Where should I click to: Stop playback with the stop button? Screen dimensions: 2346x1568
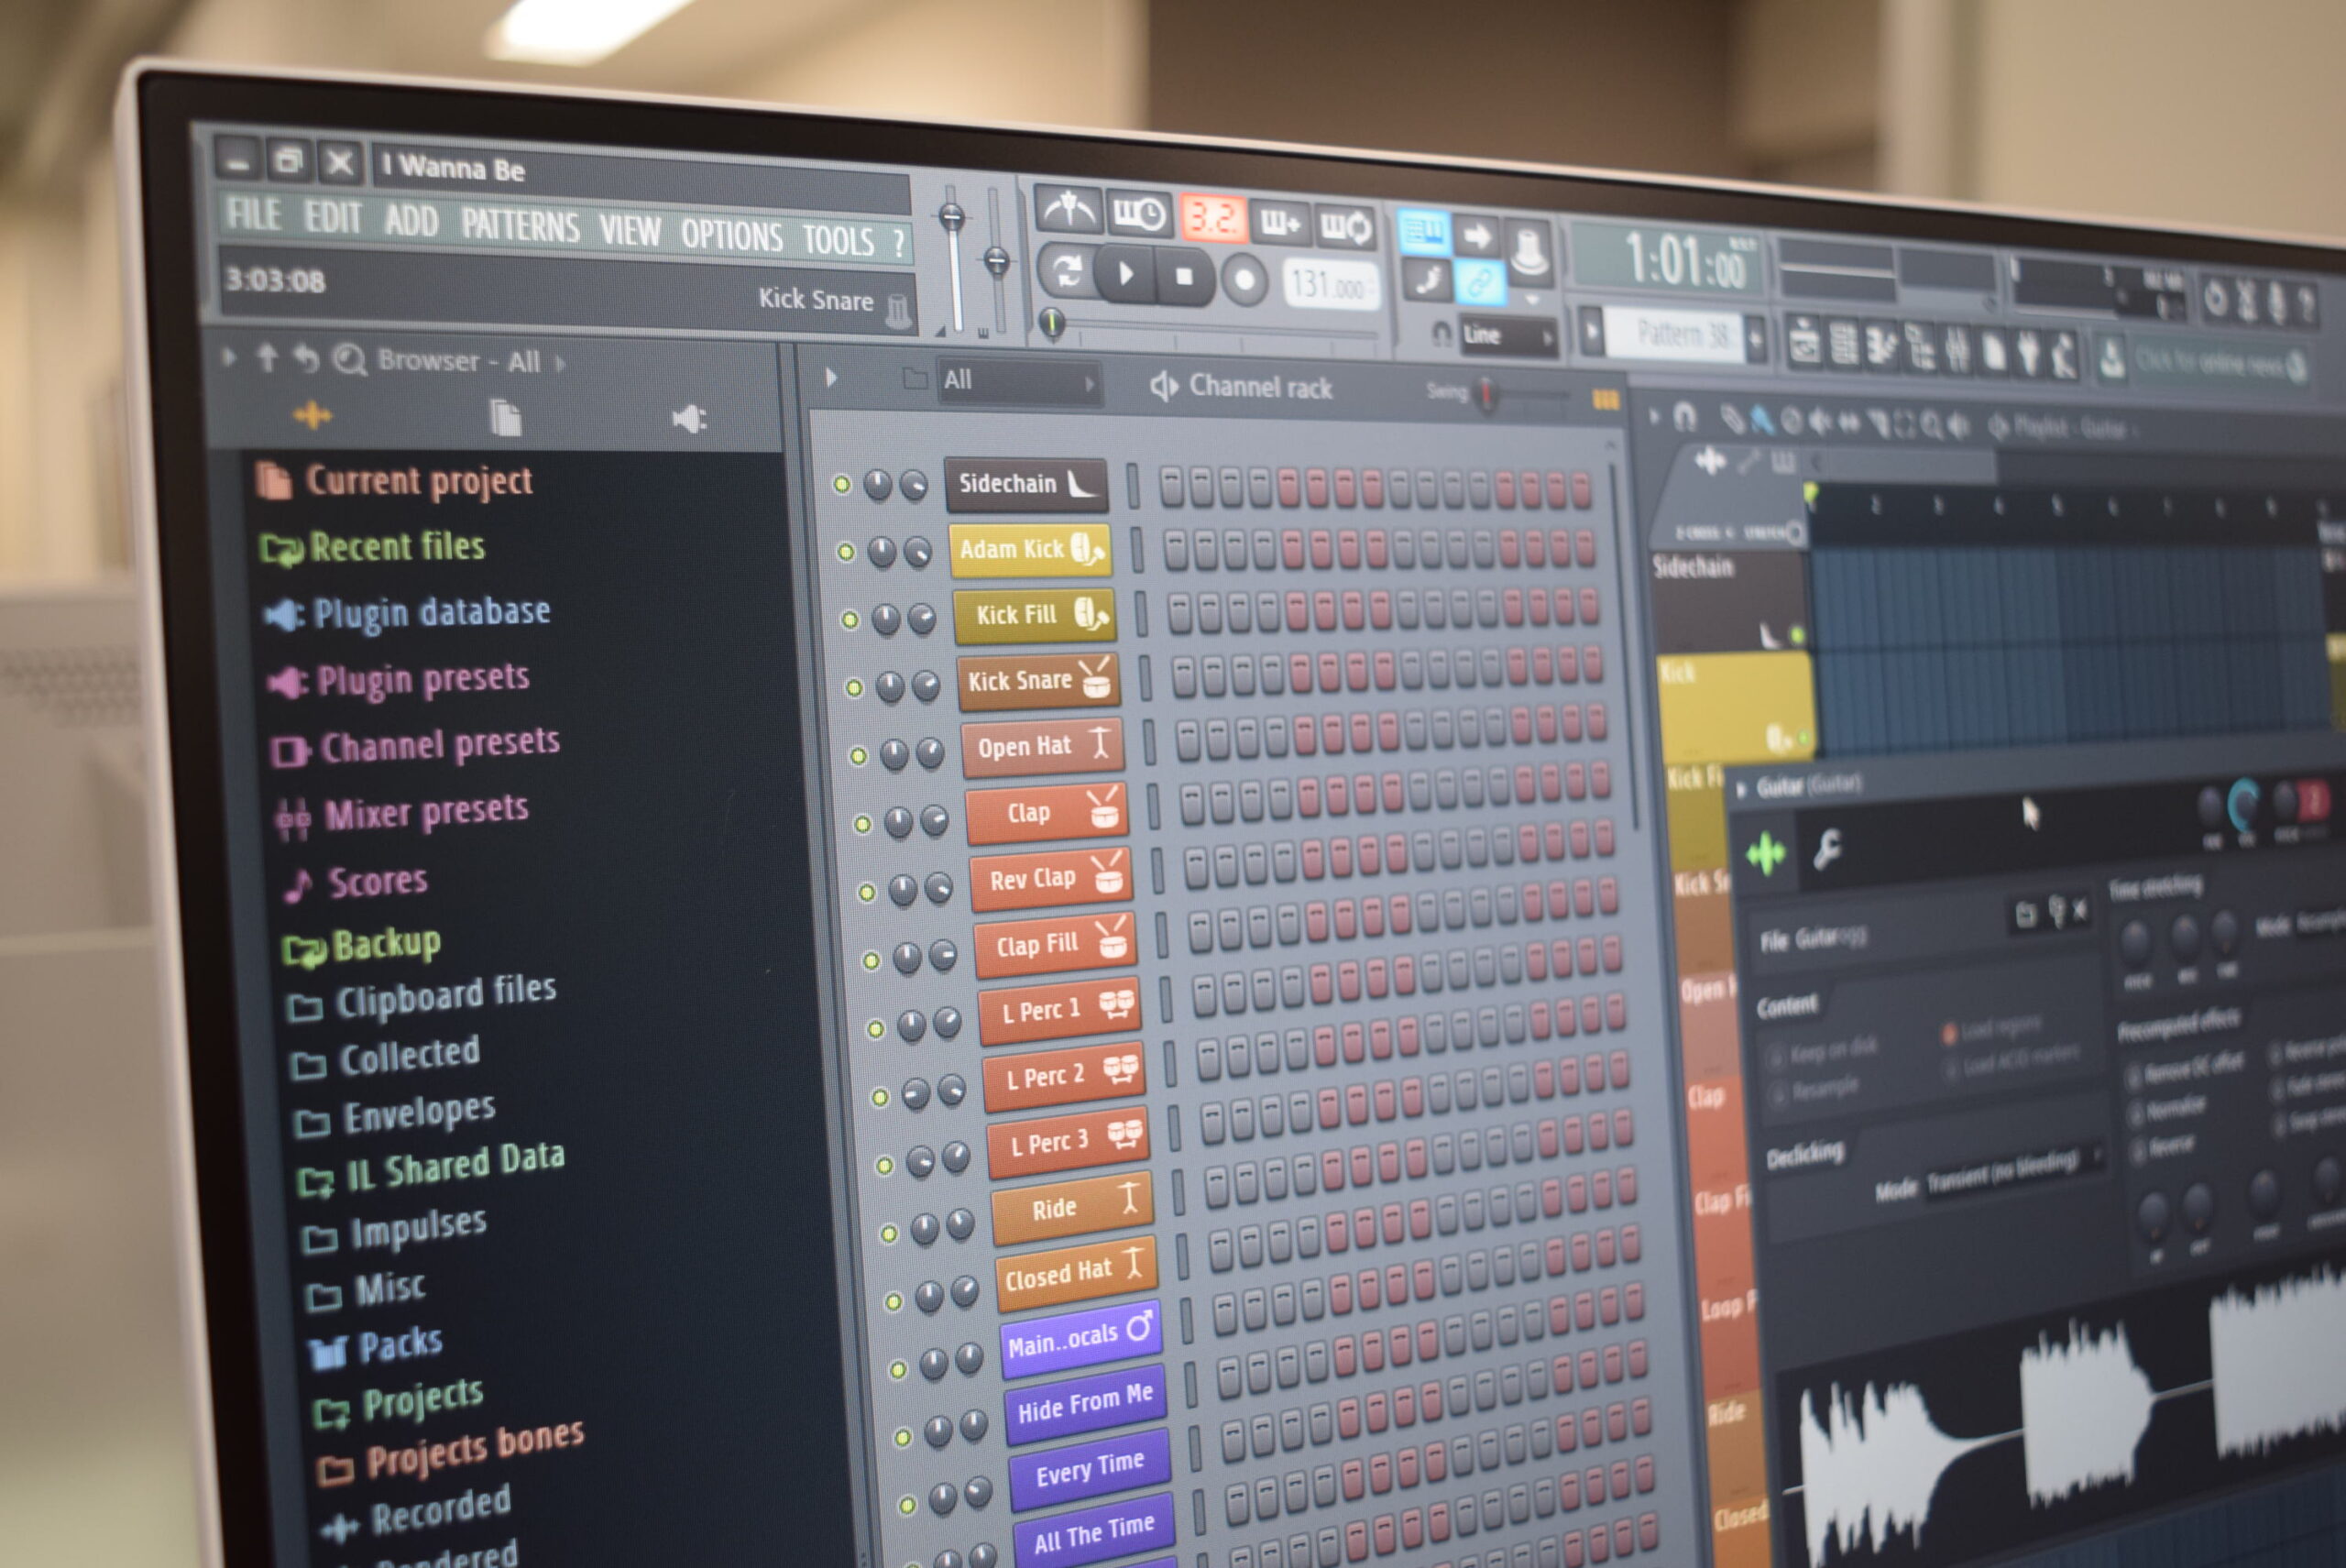tap(1184, 277)
